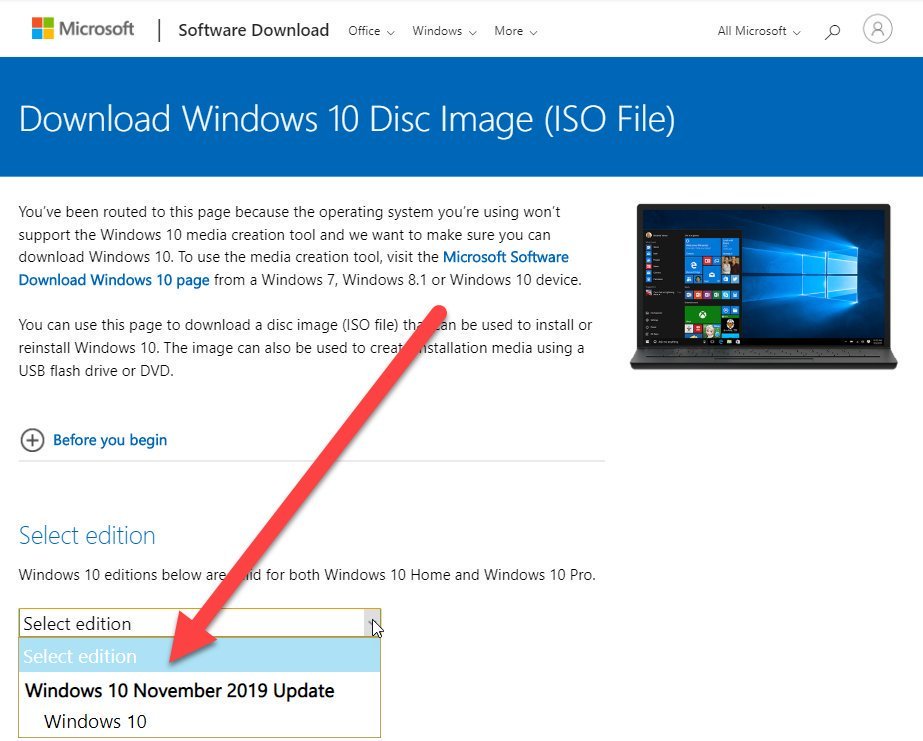
Task: Click the plus icon beside Before you begin
Action: point(34,440)
